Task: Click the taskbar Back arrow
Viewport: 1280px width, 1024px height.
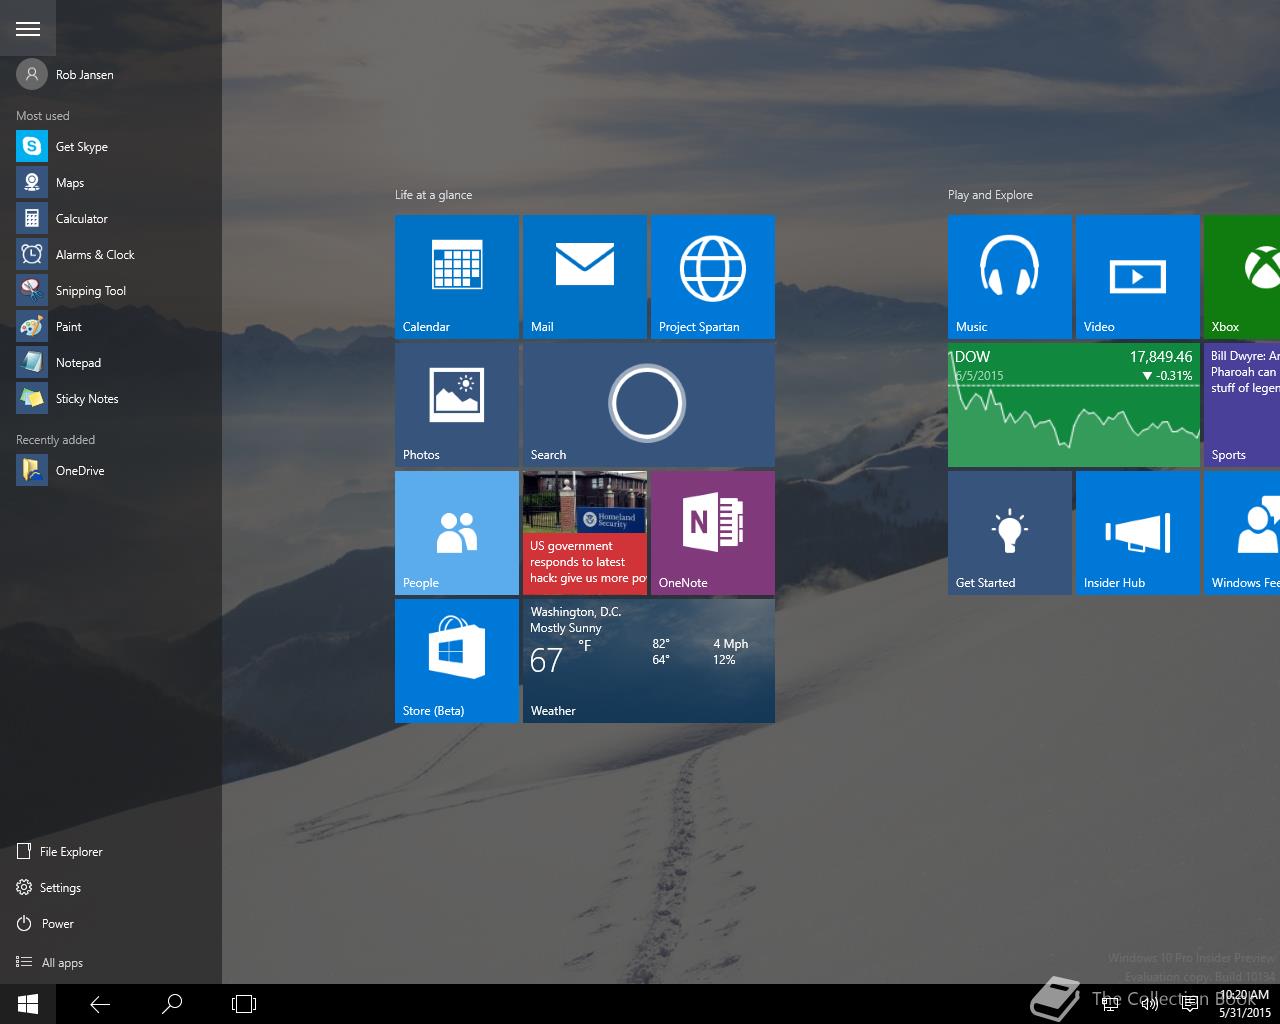Action: coord(100,1004)
